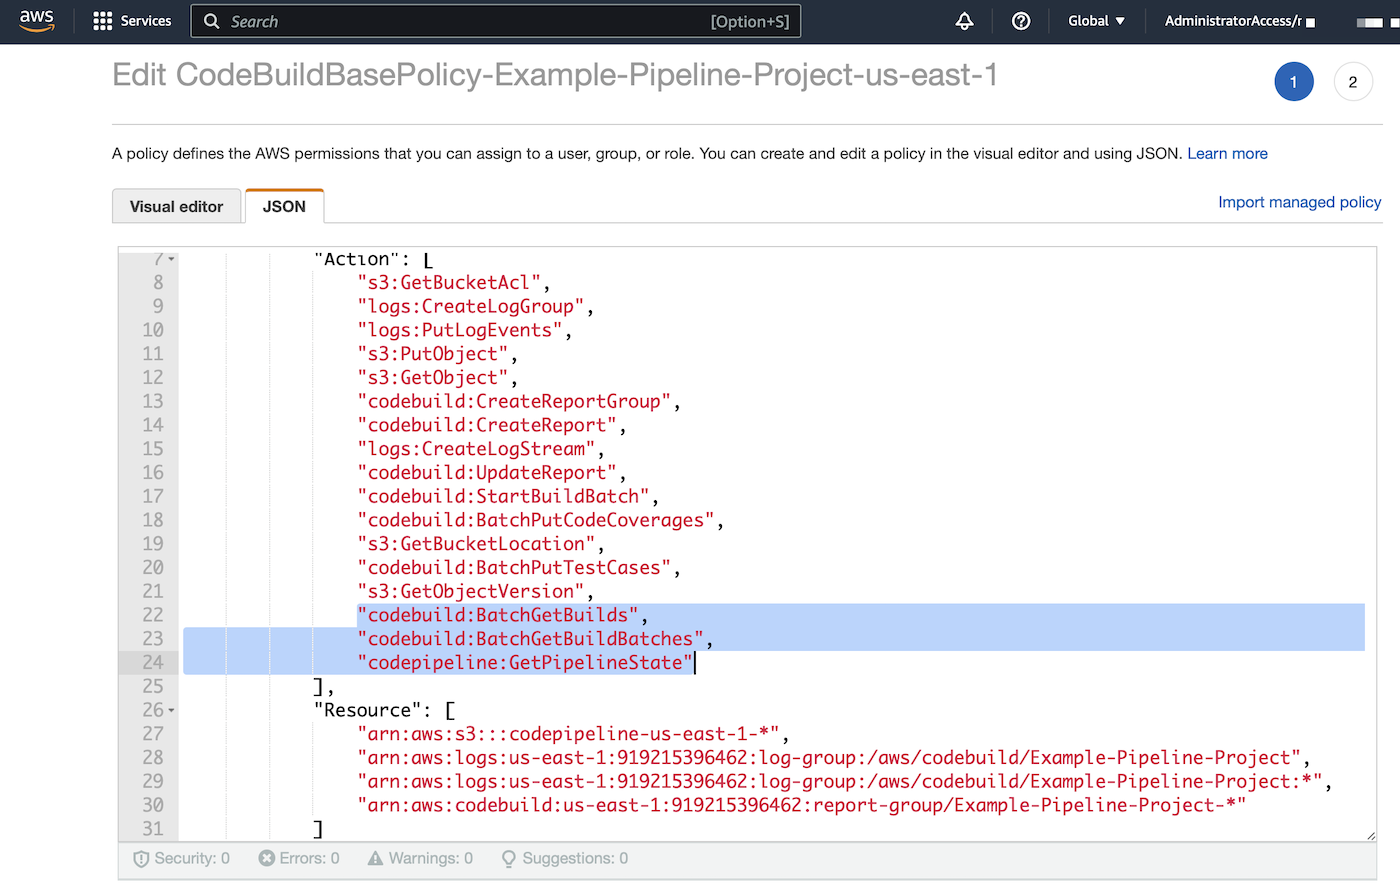Open the Import managed policy link
The image size is (1400, 884).
click(x=1299, y=201)
